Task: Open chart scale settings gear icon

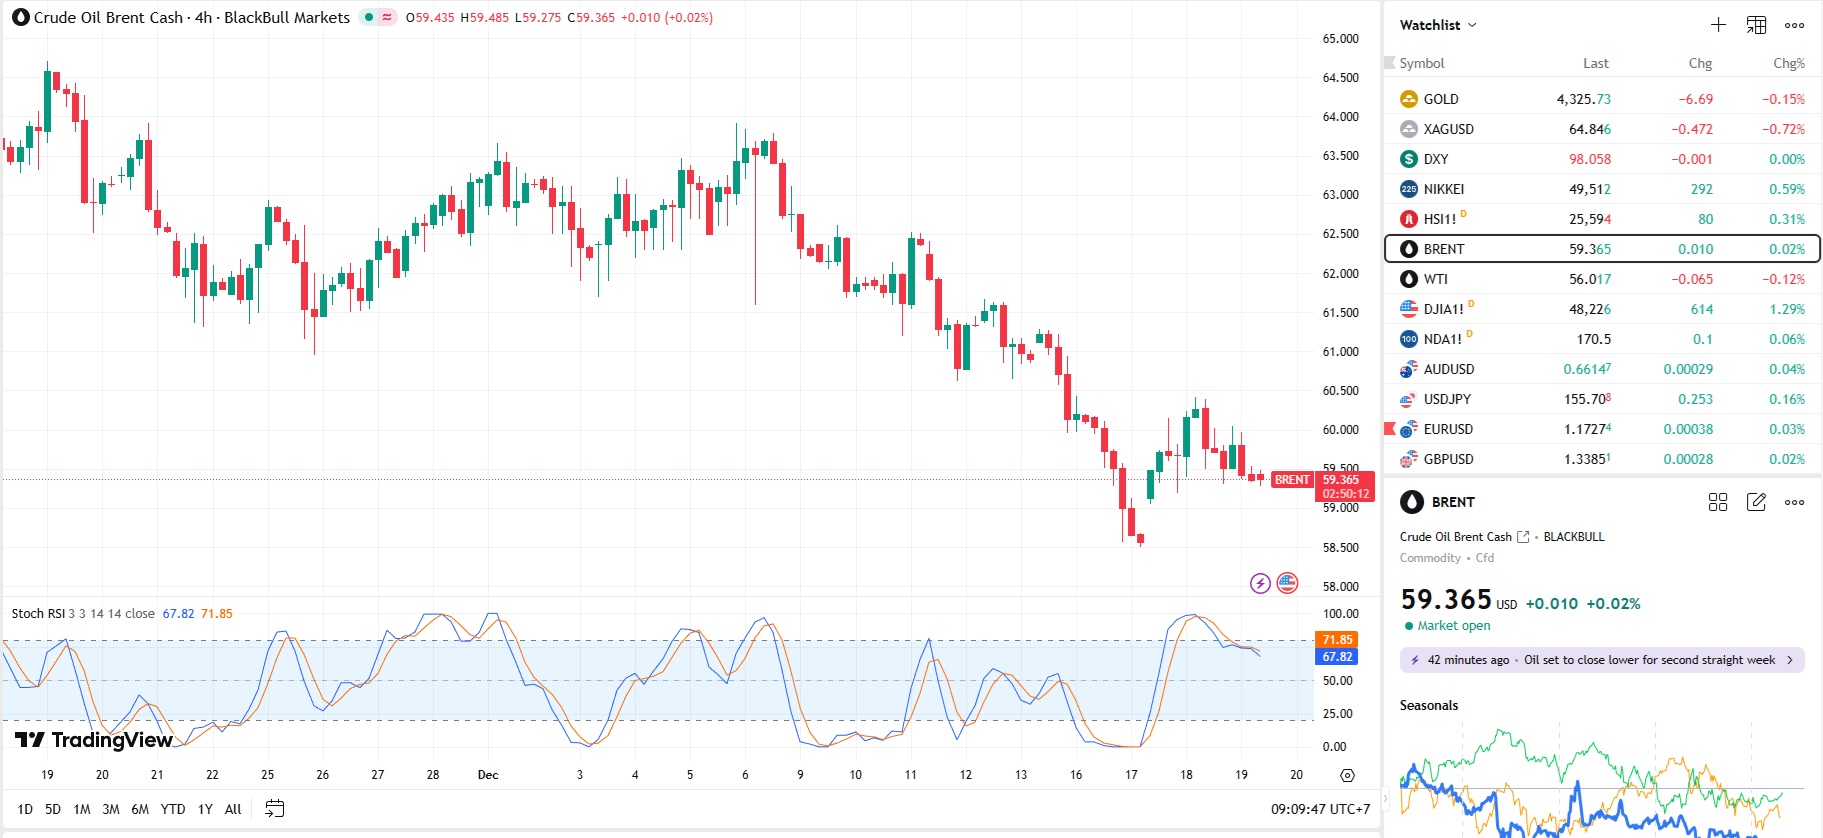Action: tap(1347, 775)
